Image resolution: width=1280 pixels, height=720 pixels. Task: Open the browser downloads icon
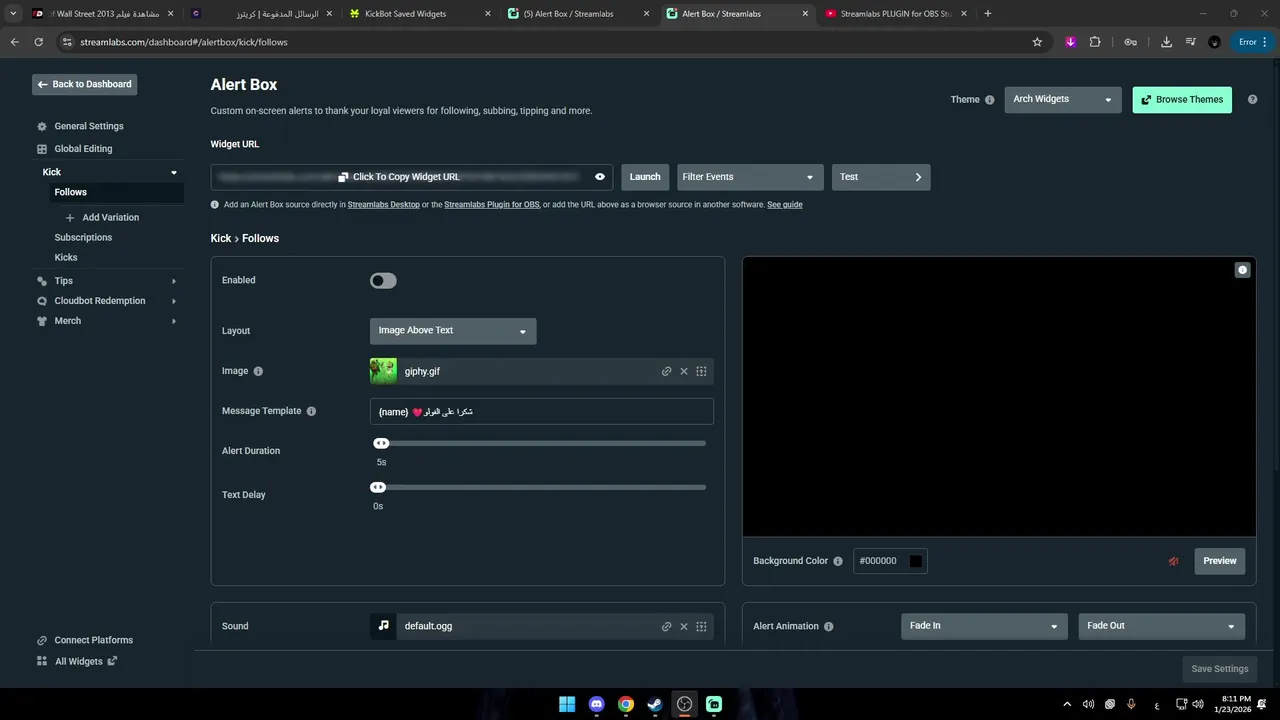(1166, 42)
